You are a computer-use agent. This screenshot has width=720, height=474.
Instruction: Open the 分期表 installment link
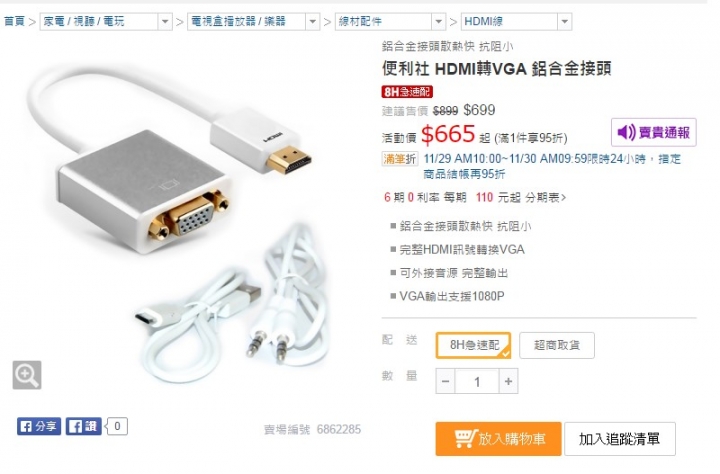[546, 198]
